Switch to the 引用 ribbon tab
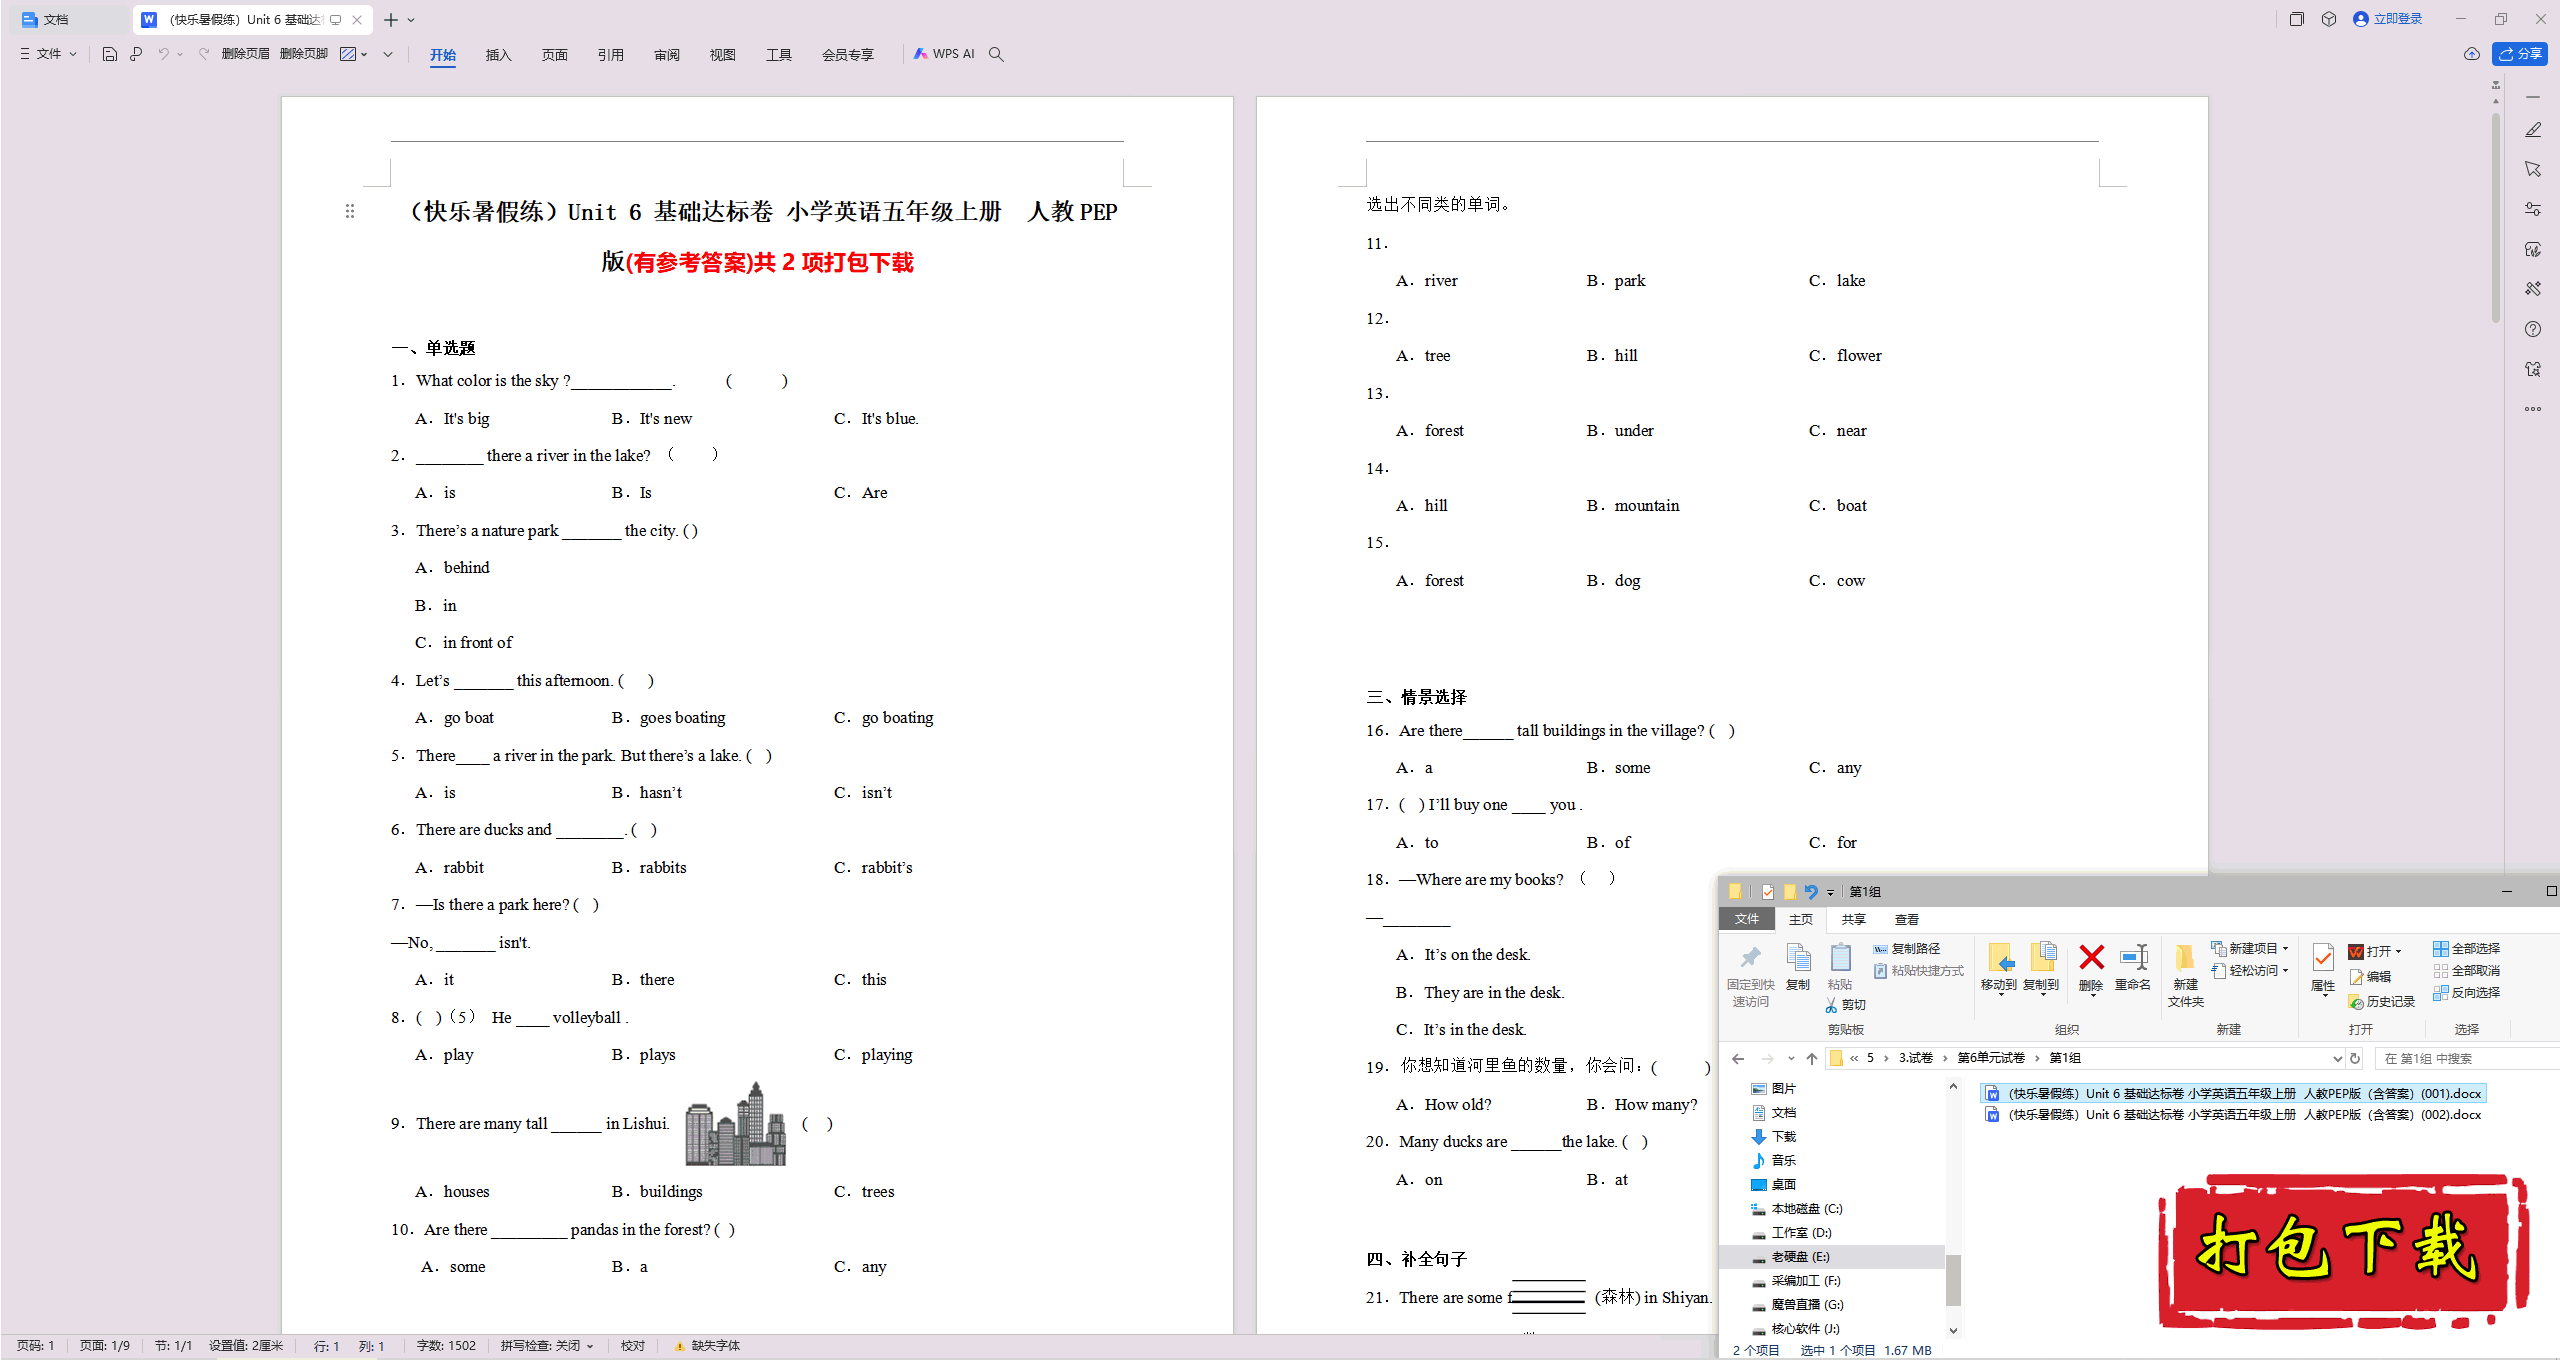This screenshot has height=1360, width=2560. (x=610, y=55)
